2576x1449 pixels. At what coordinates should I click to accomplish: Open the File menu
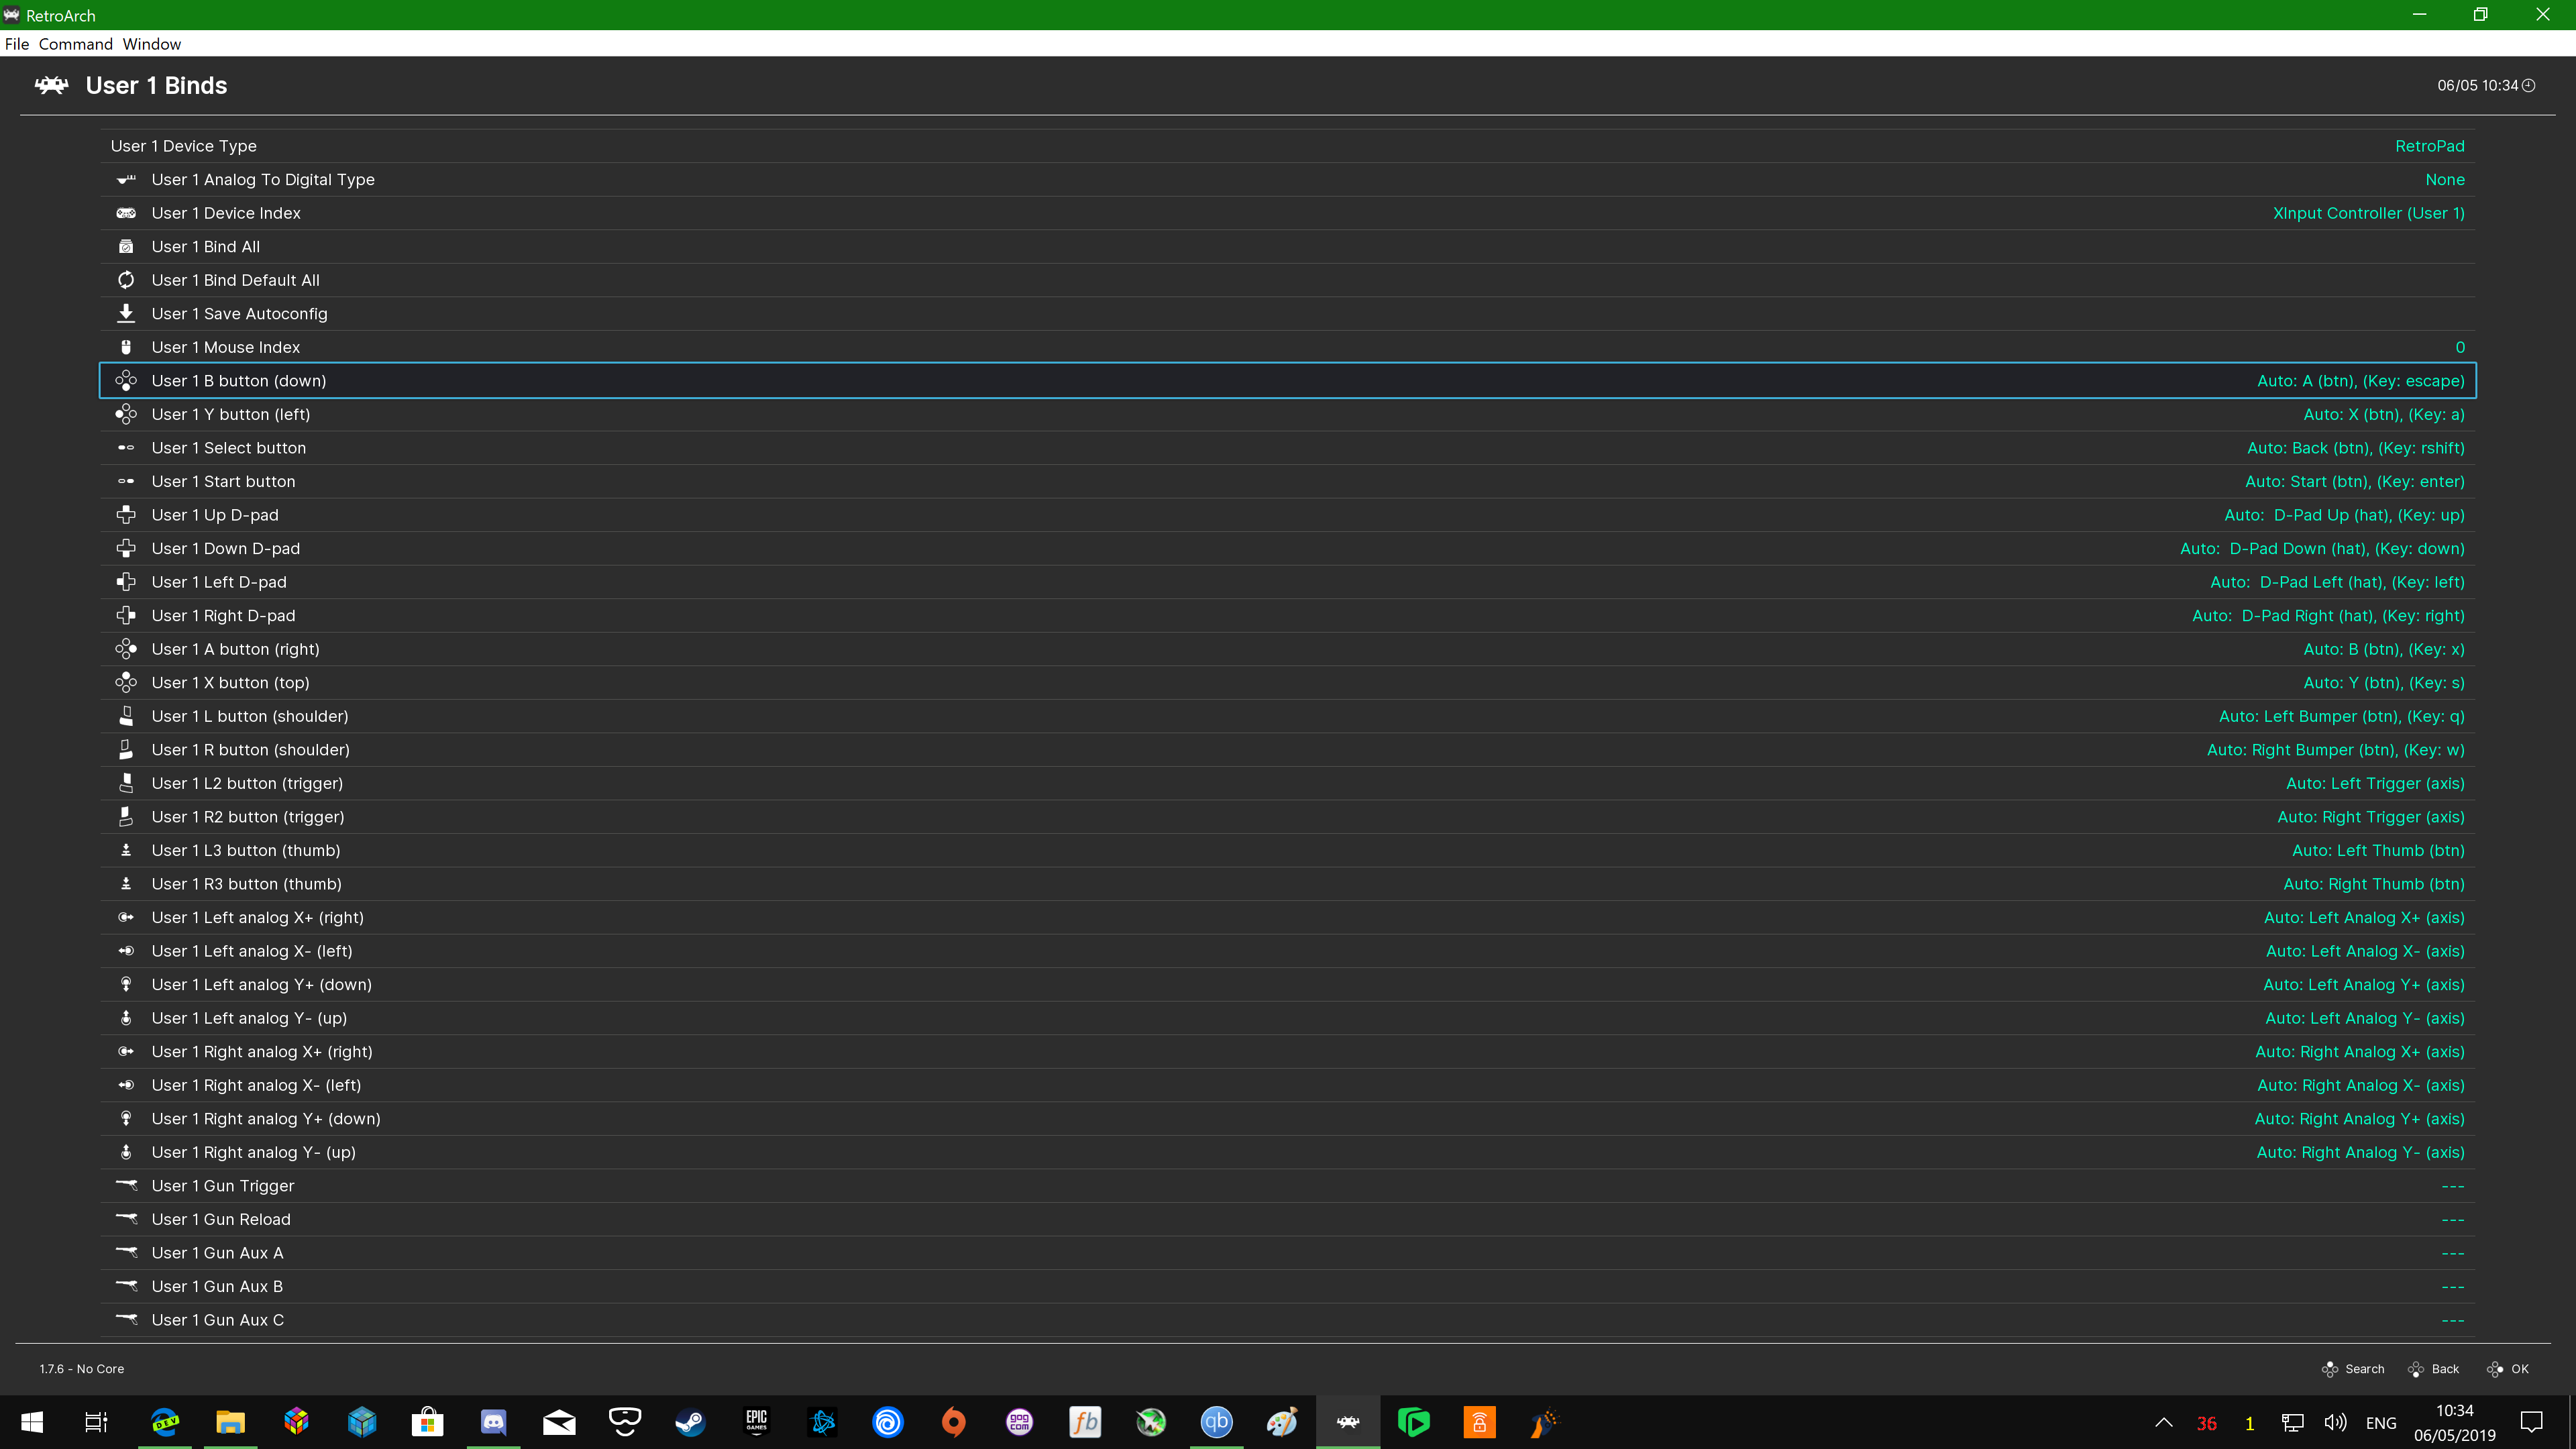point(17,44)
